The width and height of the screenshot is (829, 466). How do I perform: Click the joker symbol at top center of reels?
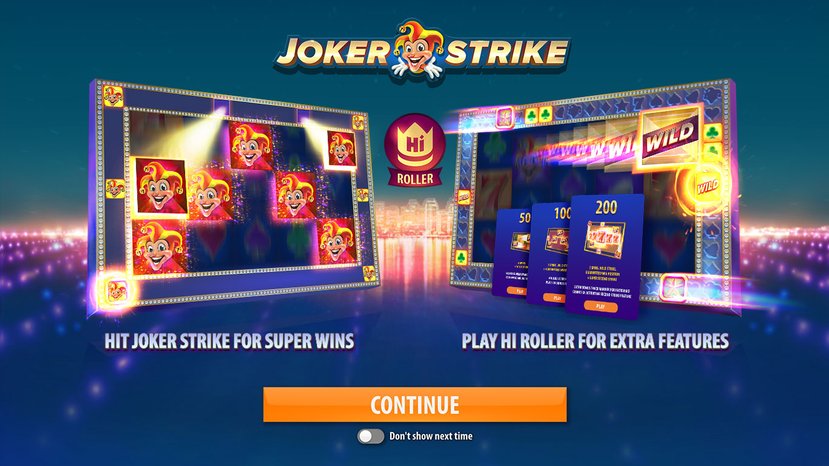[251, 145]
